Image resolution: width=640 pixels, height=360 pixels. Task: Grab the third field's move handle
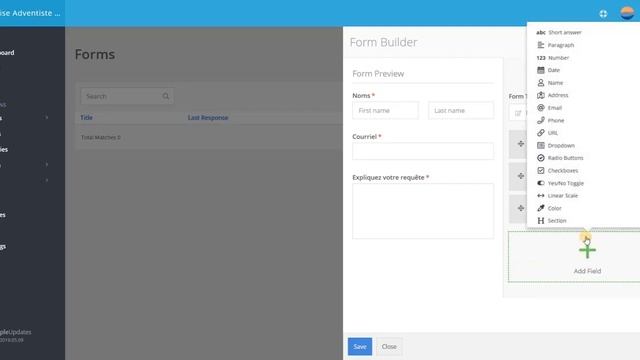pyautogui.click(x=521, y=208)
